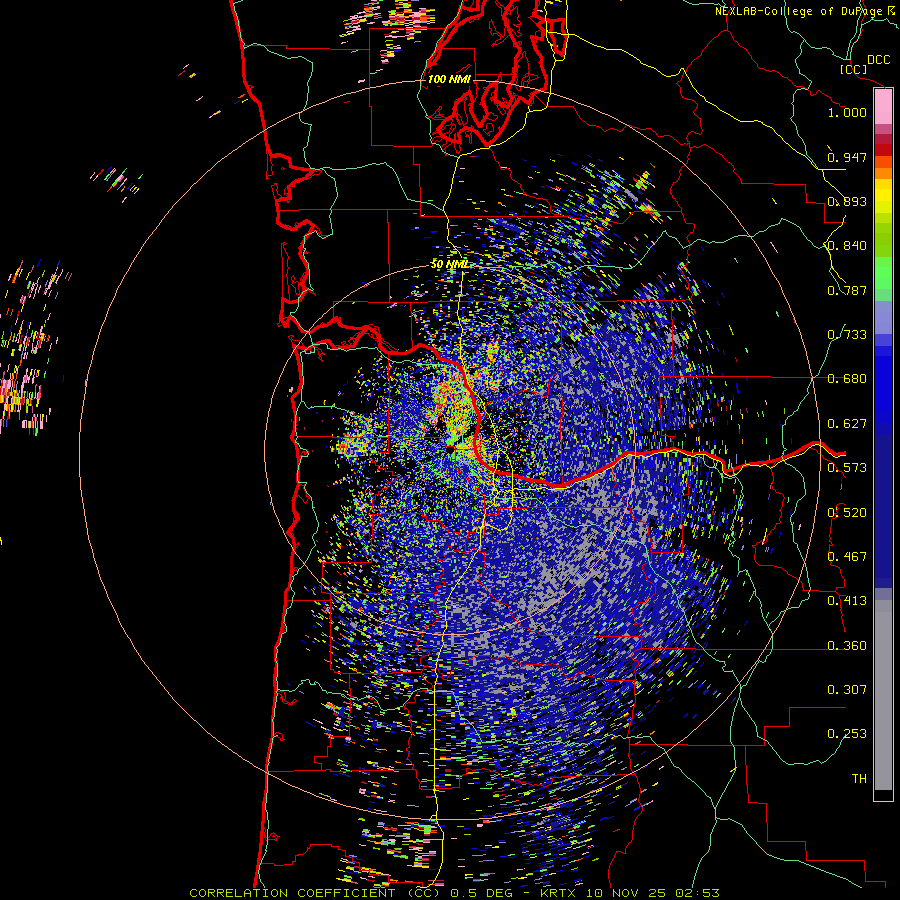Image resolution: width=900 pixels, height=900 pixels.
Task: Select the 0.253 scale value
Action: click(x=847, y=734)
